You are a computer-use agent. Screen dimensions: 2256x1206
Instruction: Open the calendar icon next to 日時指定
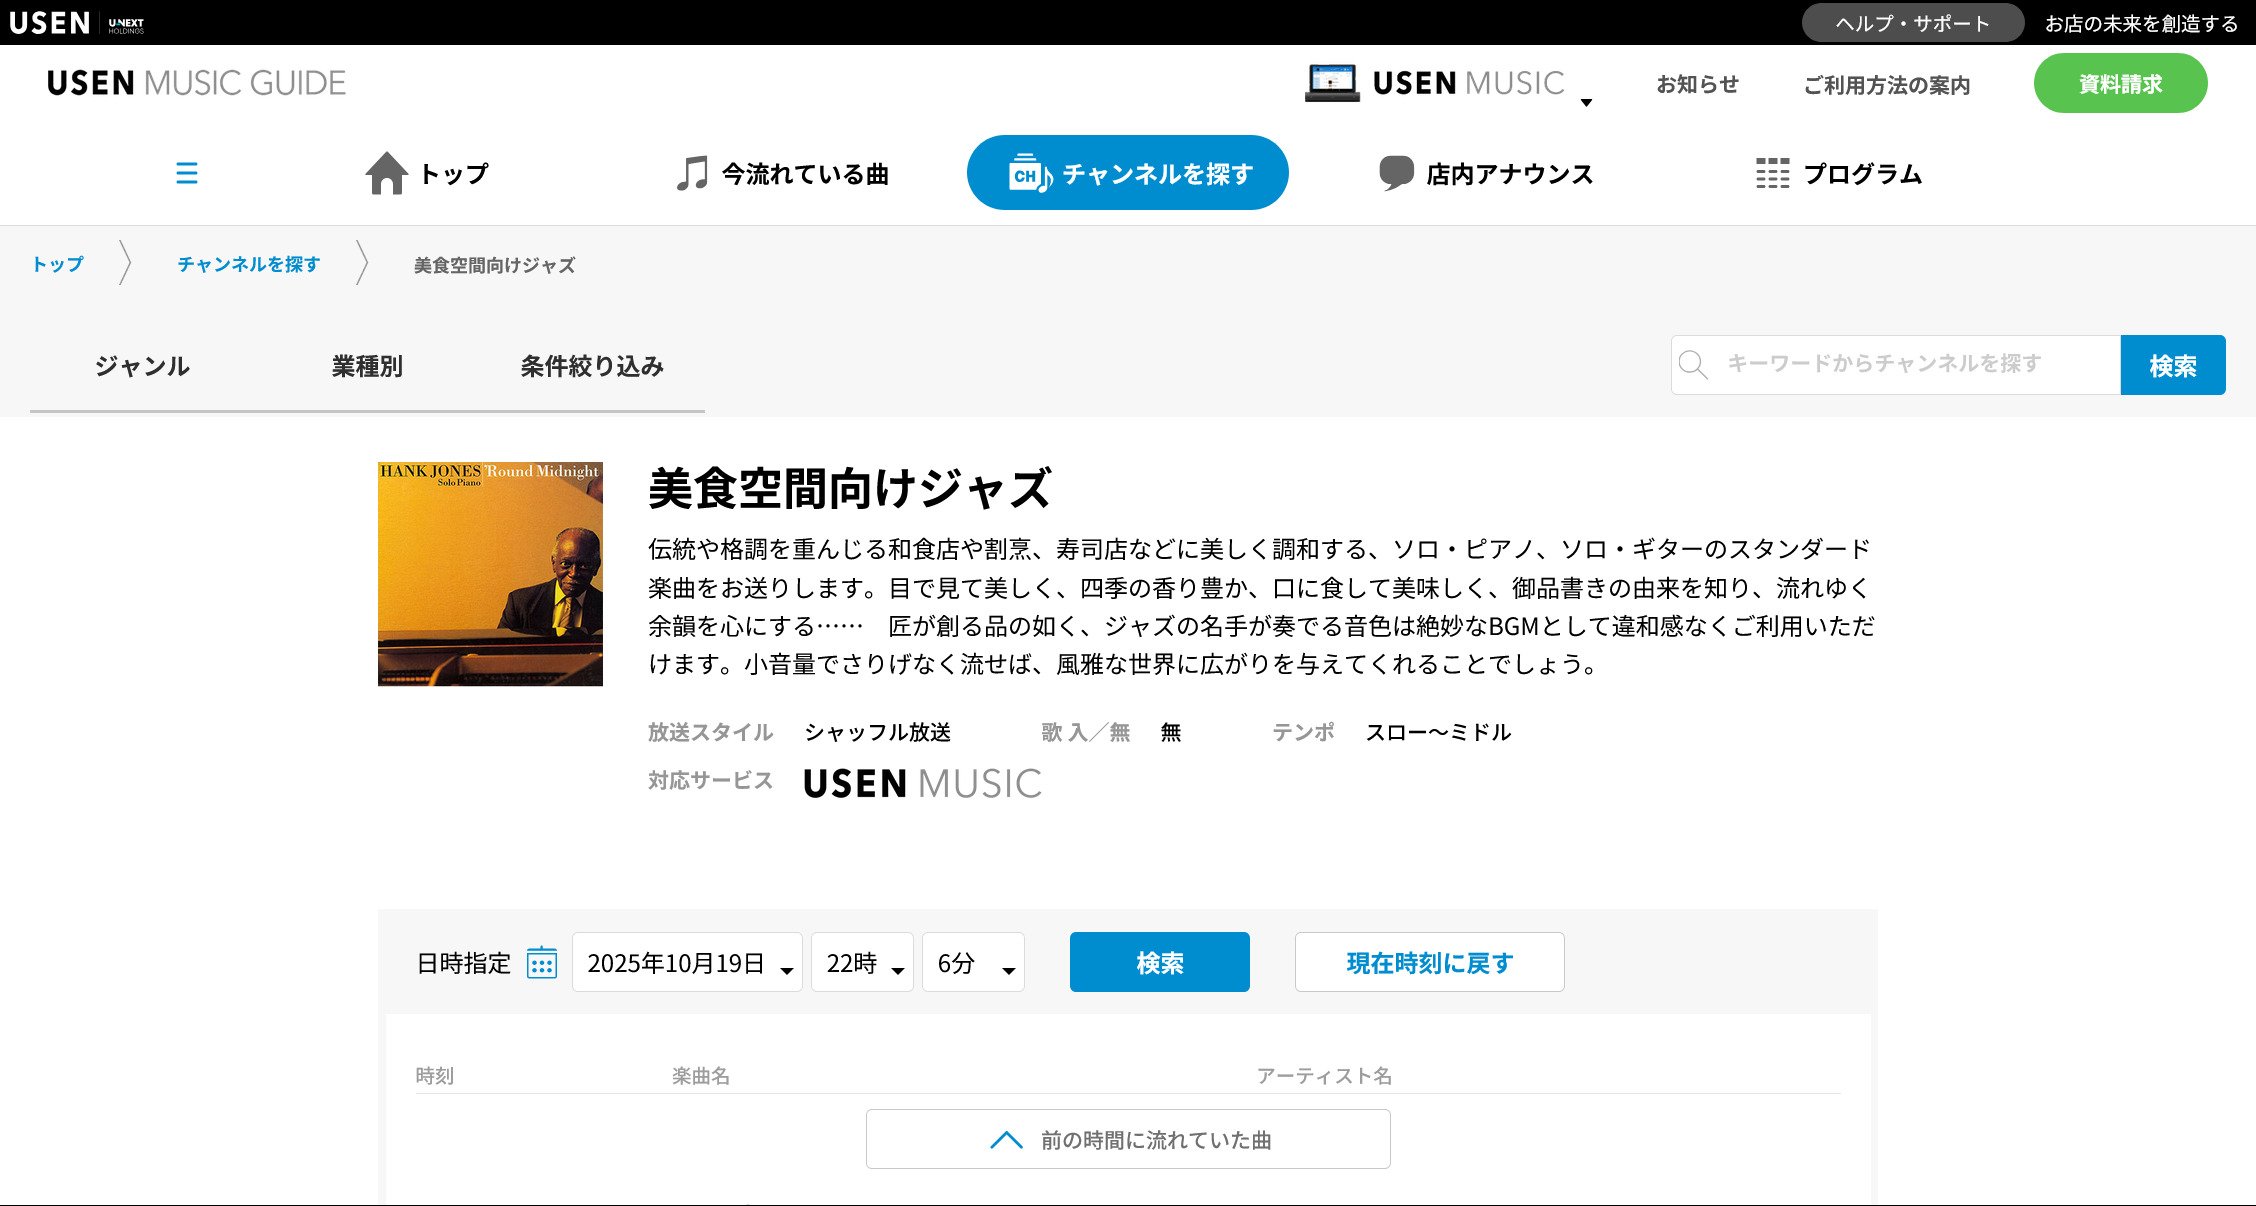[x=541, y=963]
